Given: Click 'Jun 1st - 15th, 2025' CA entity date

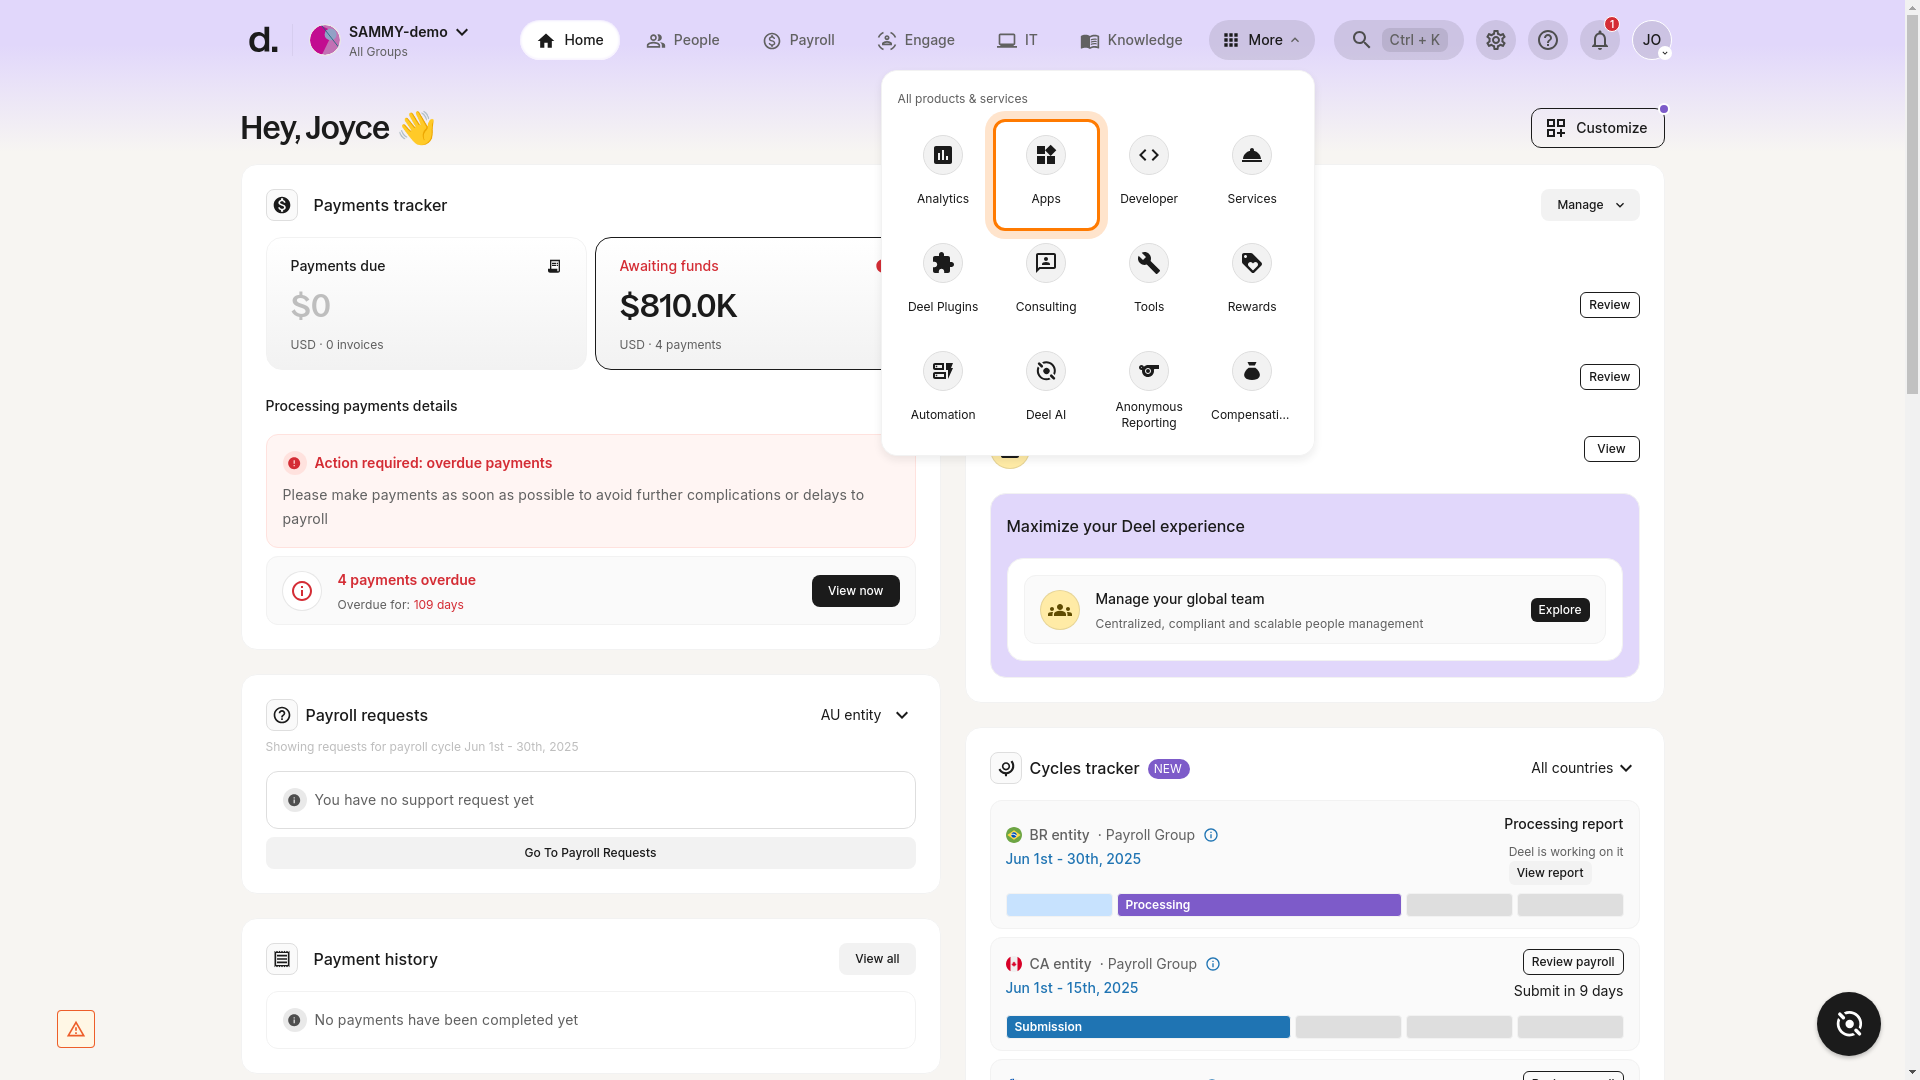Looking at the screenshot, I should pos(1071,988).
